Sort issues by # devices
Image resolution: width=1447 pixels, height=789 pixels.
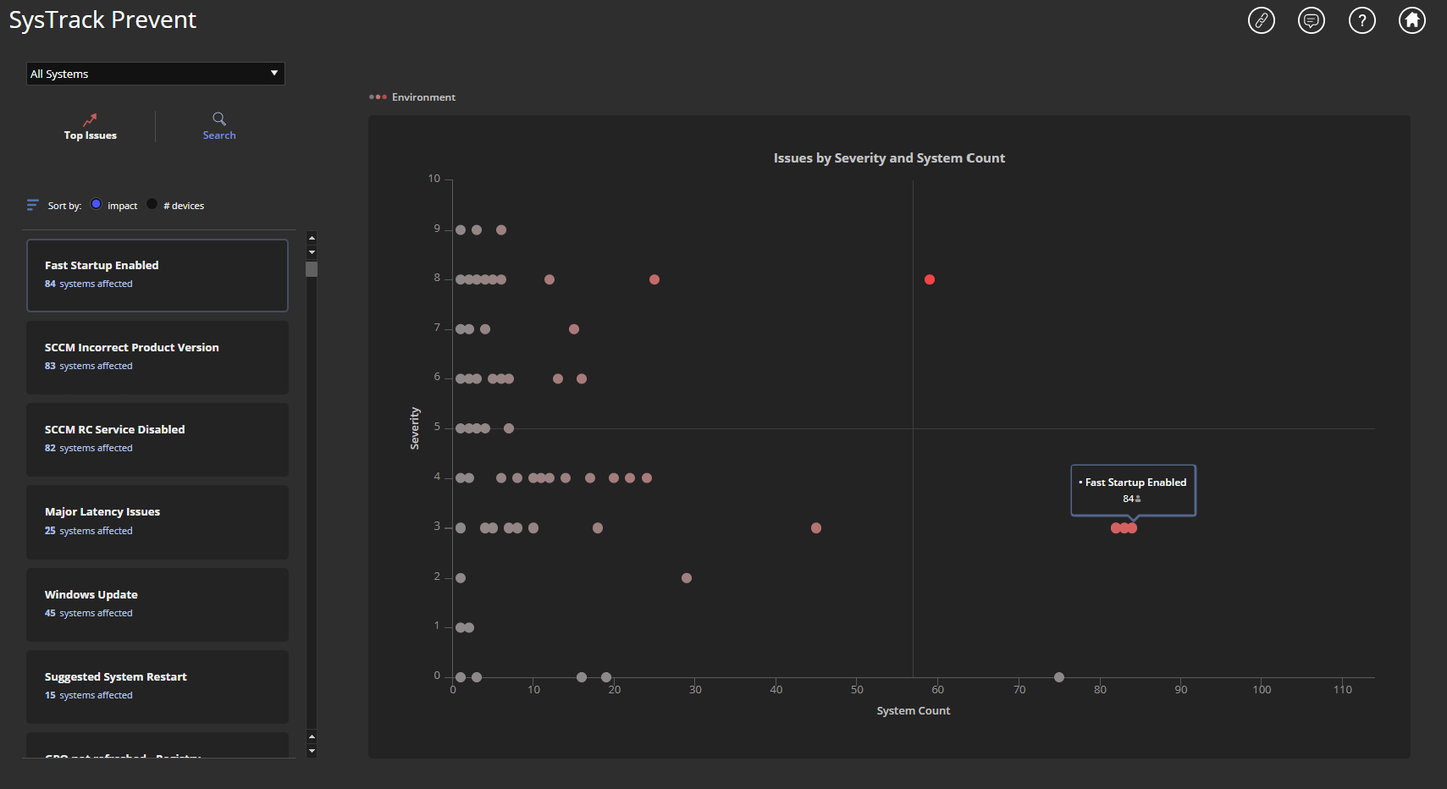tap(152, 204)
